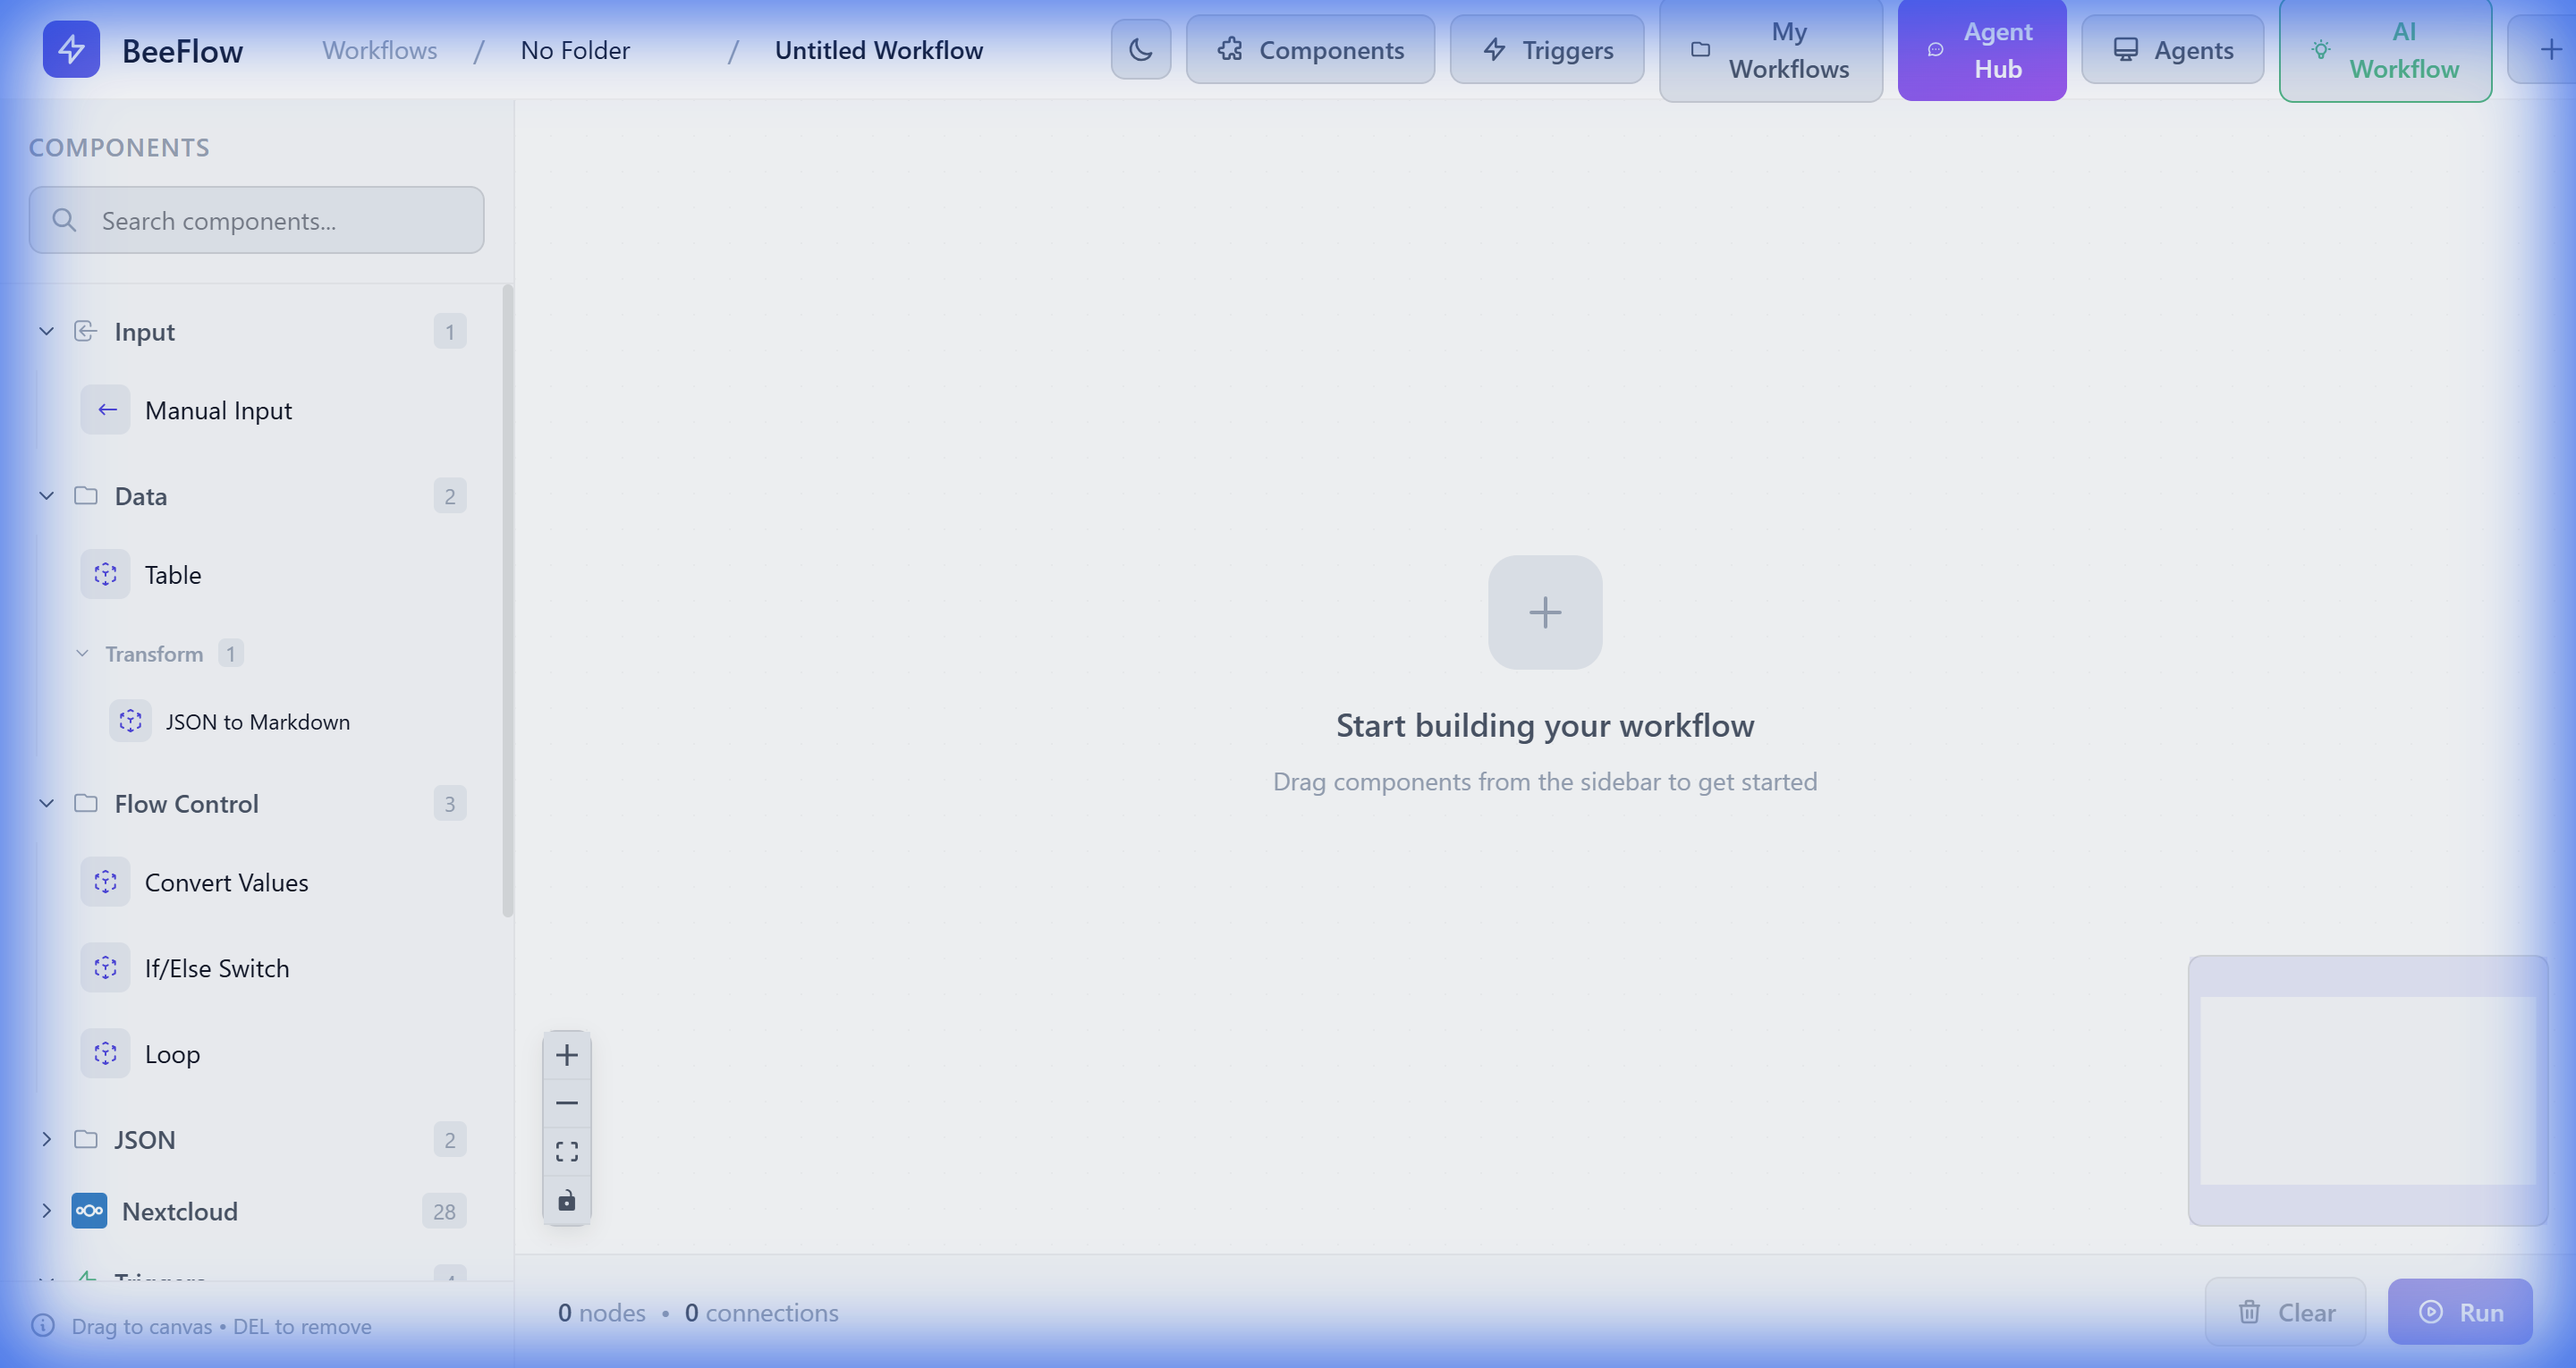Screen dimensions: 2576x1368
Task: Zoom in on the canvas
Action: pyautogui.click(x=566, y=1053)
